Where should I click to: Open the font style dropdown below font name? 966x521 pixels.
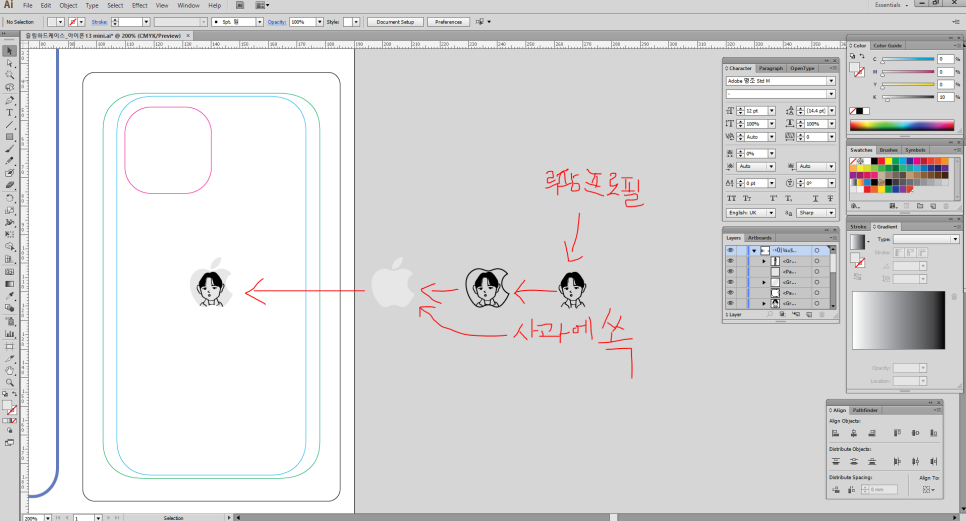[831, 94]
